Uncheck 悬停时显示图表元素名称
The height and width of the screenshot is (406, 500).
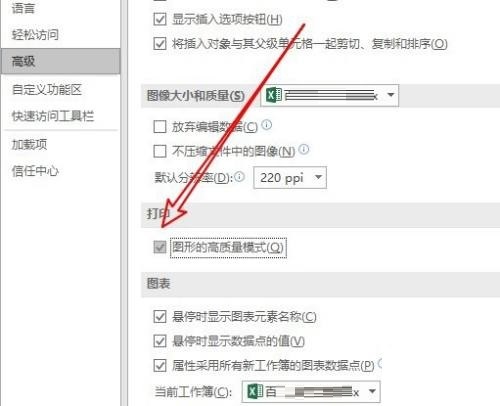(x=160, y=316)
